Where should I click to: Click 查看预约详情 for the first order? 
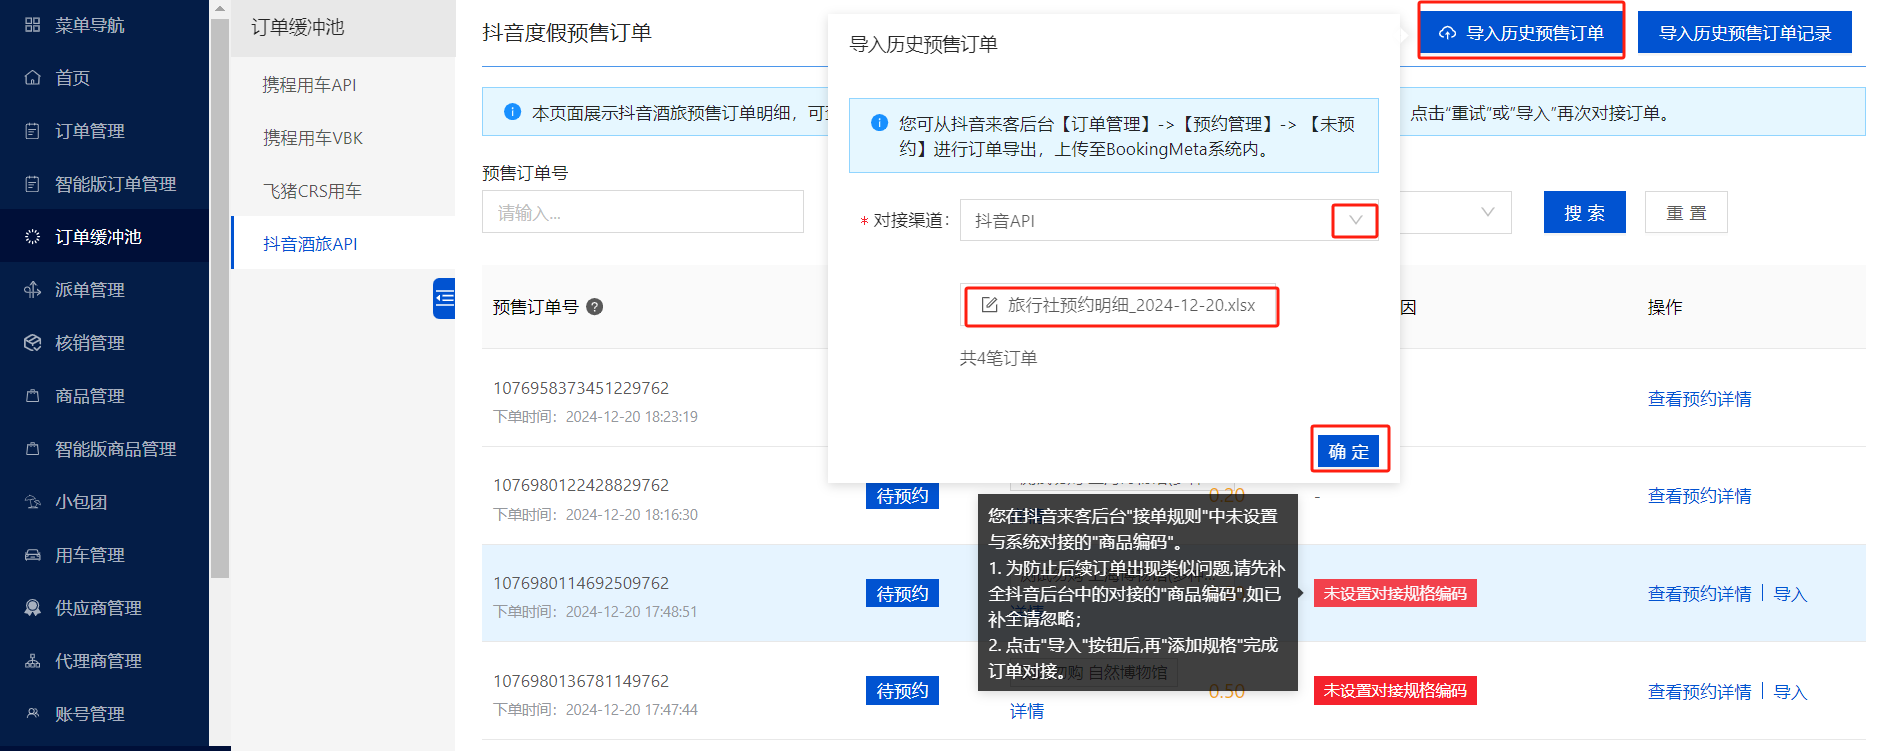1699,399
